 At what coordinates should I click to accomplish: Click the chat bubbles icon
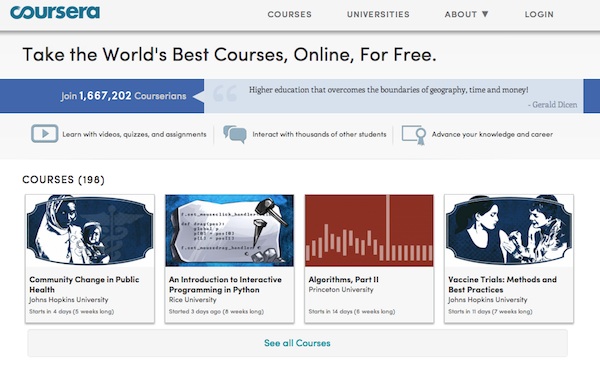pos(235,134)
